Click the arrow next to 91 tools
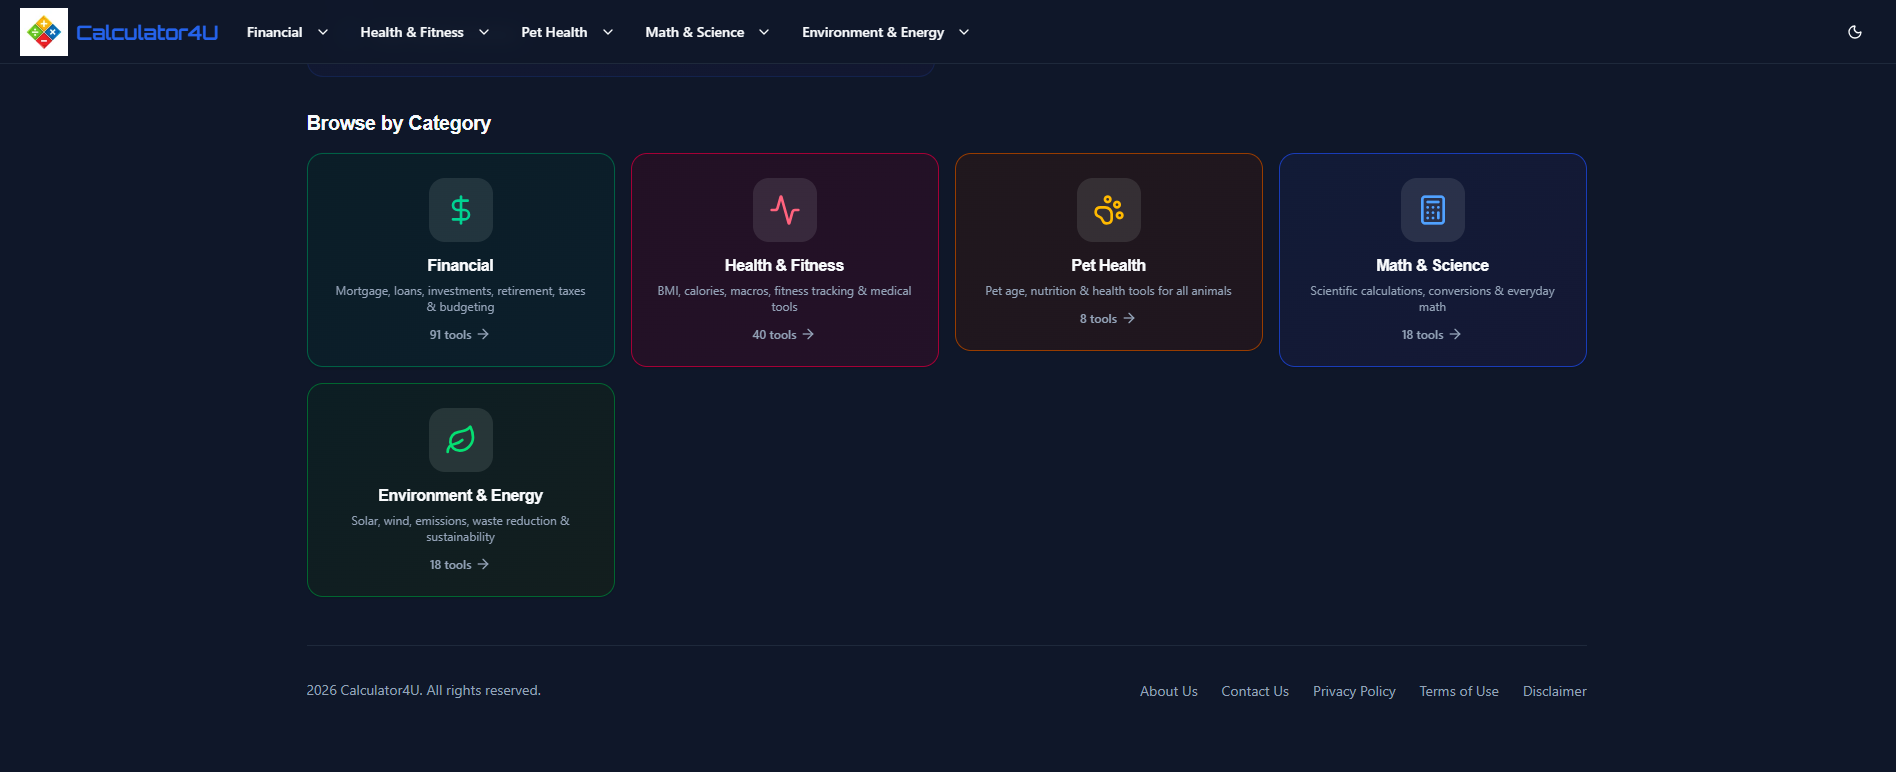The width and height of the screenshot is (1896, 772). point(483,334)
